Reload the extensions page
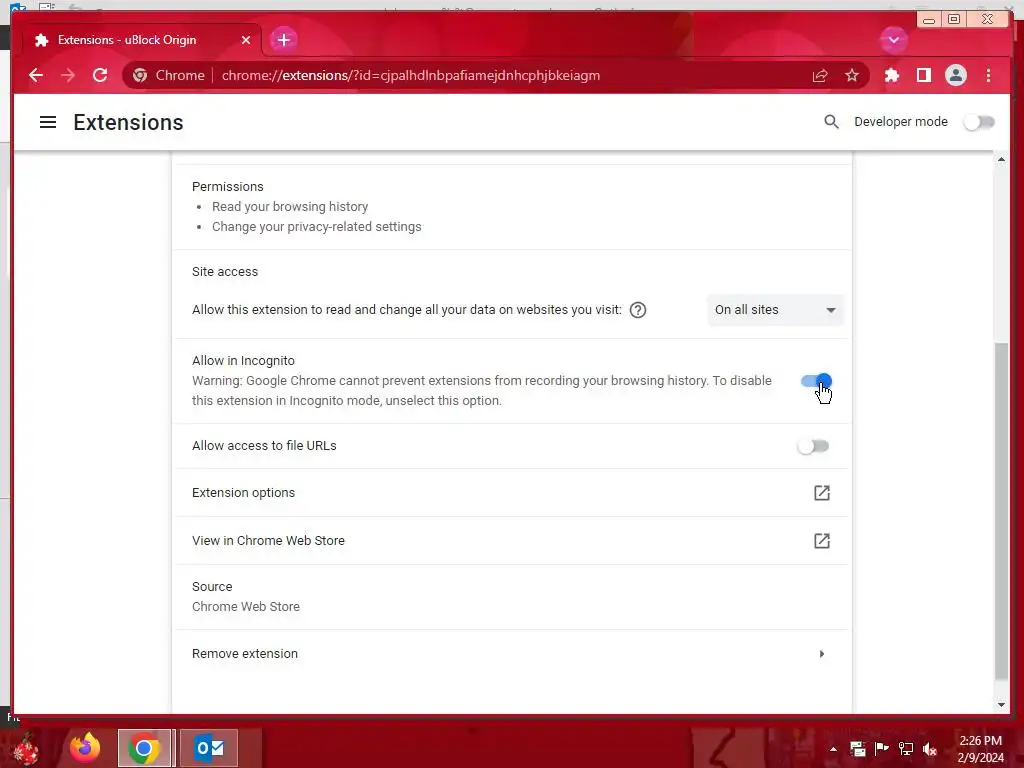1024x768 pixels. click(x=100, y=75)
